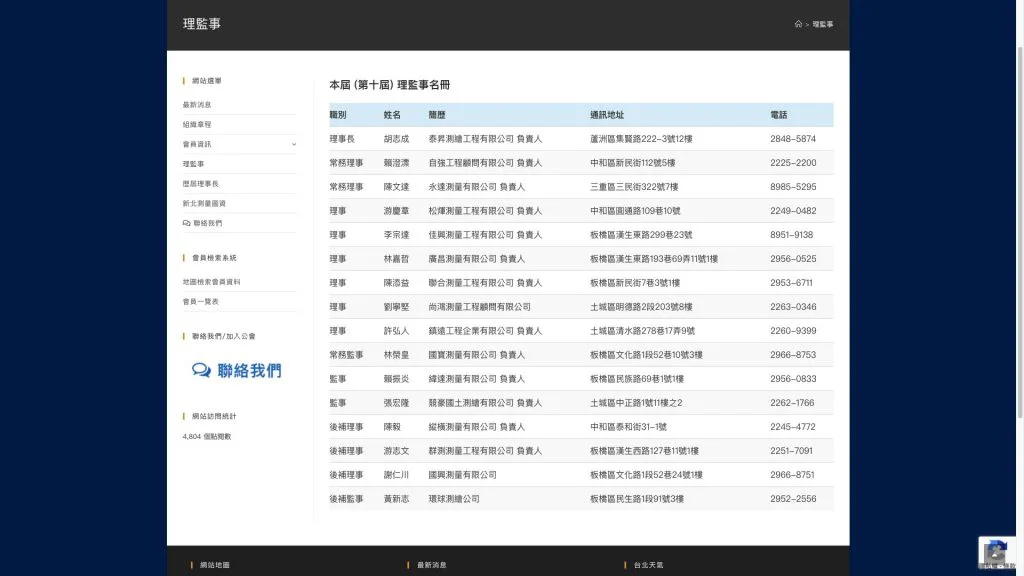Select 理監事 in the sidebar menu
Screen dimensions: 1024x576
[193, 164]
